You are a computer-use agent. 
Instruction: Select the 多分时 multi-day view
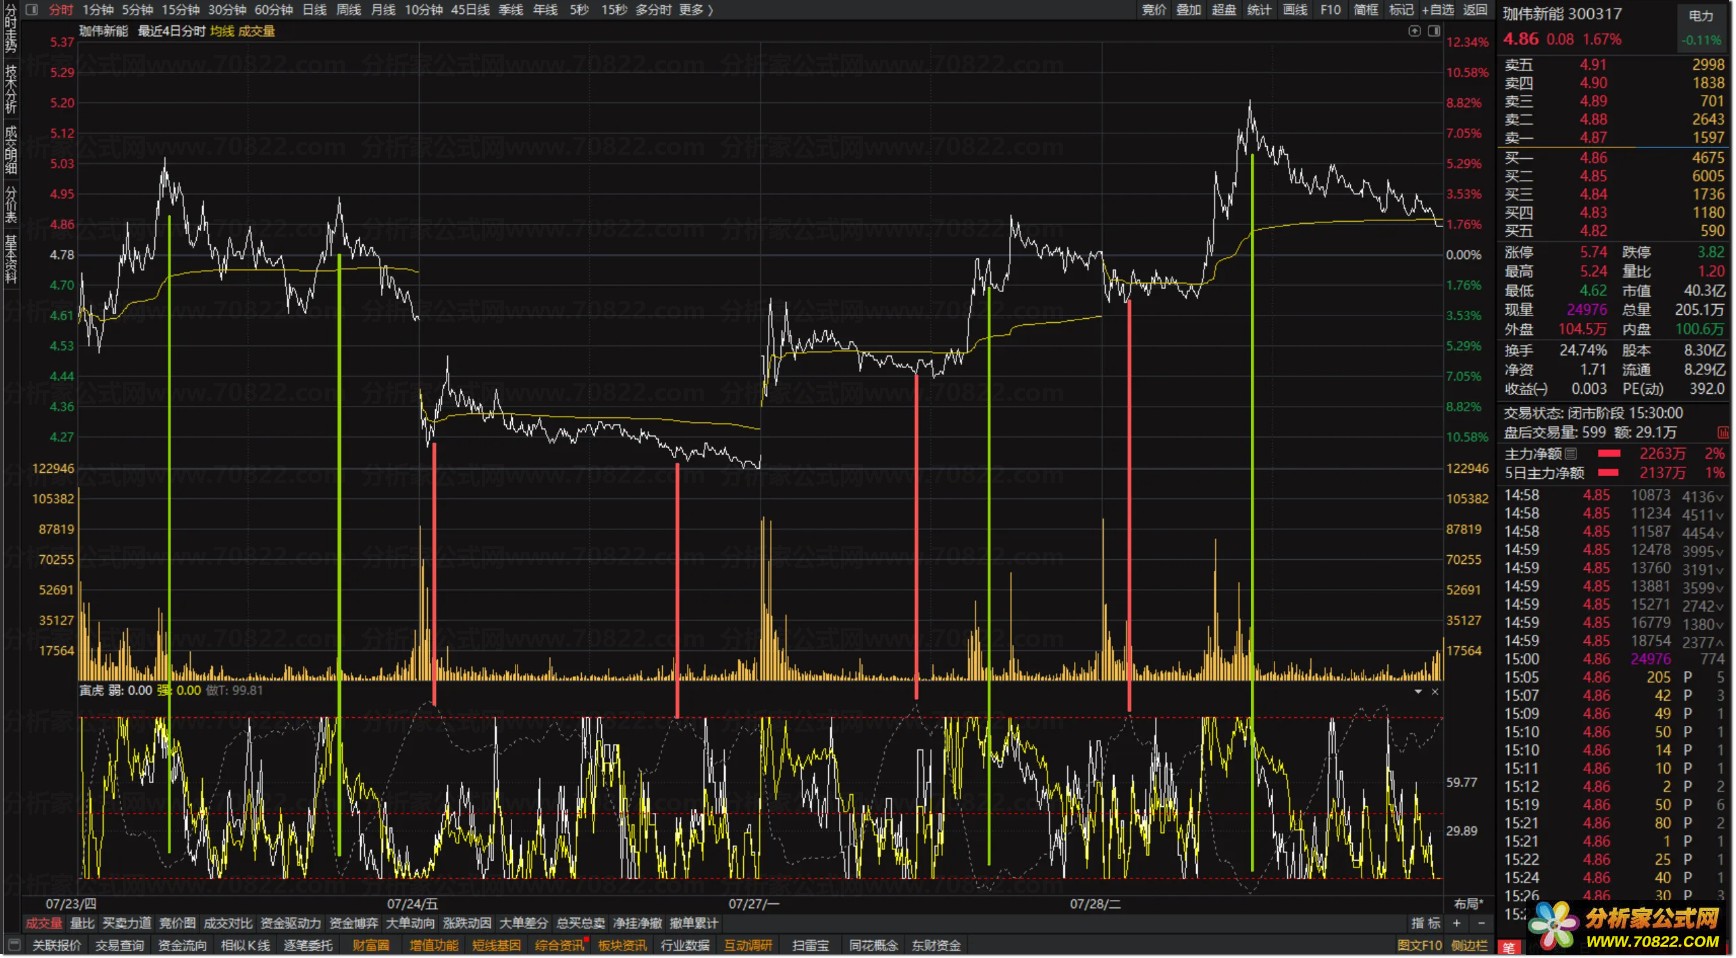(653, 10)
